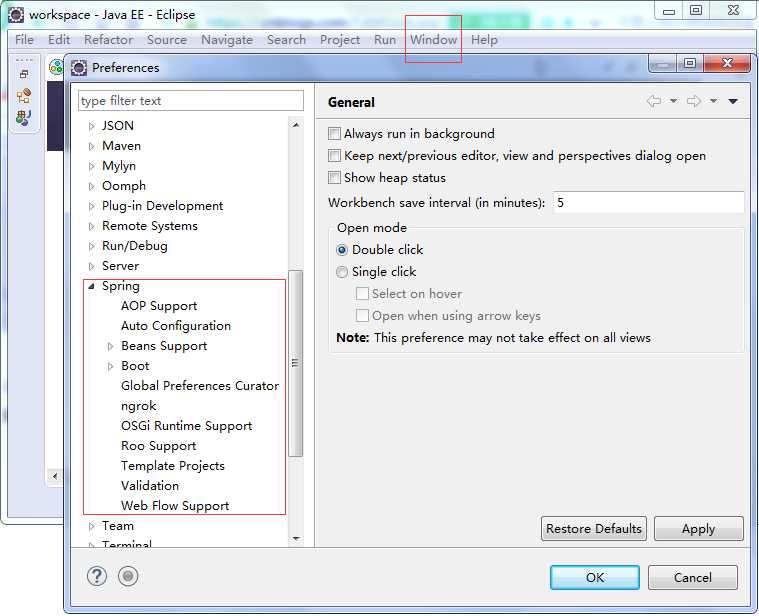Click the Eclipse icon in Preferences title bar
The image size is (759, 616).
[79, 68]
